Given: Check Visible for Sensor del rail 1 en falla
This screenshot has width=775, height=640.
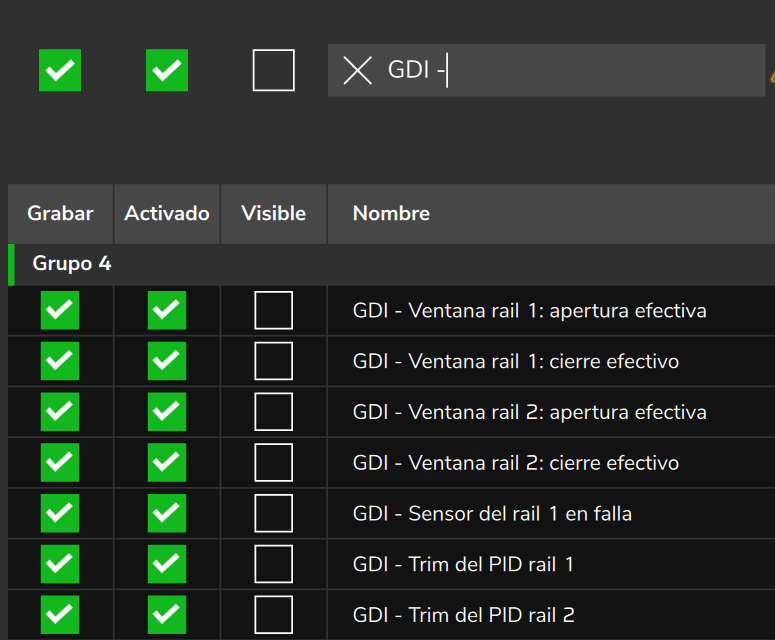Looking at the screenshot, I should (x=273, y=513).
